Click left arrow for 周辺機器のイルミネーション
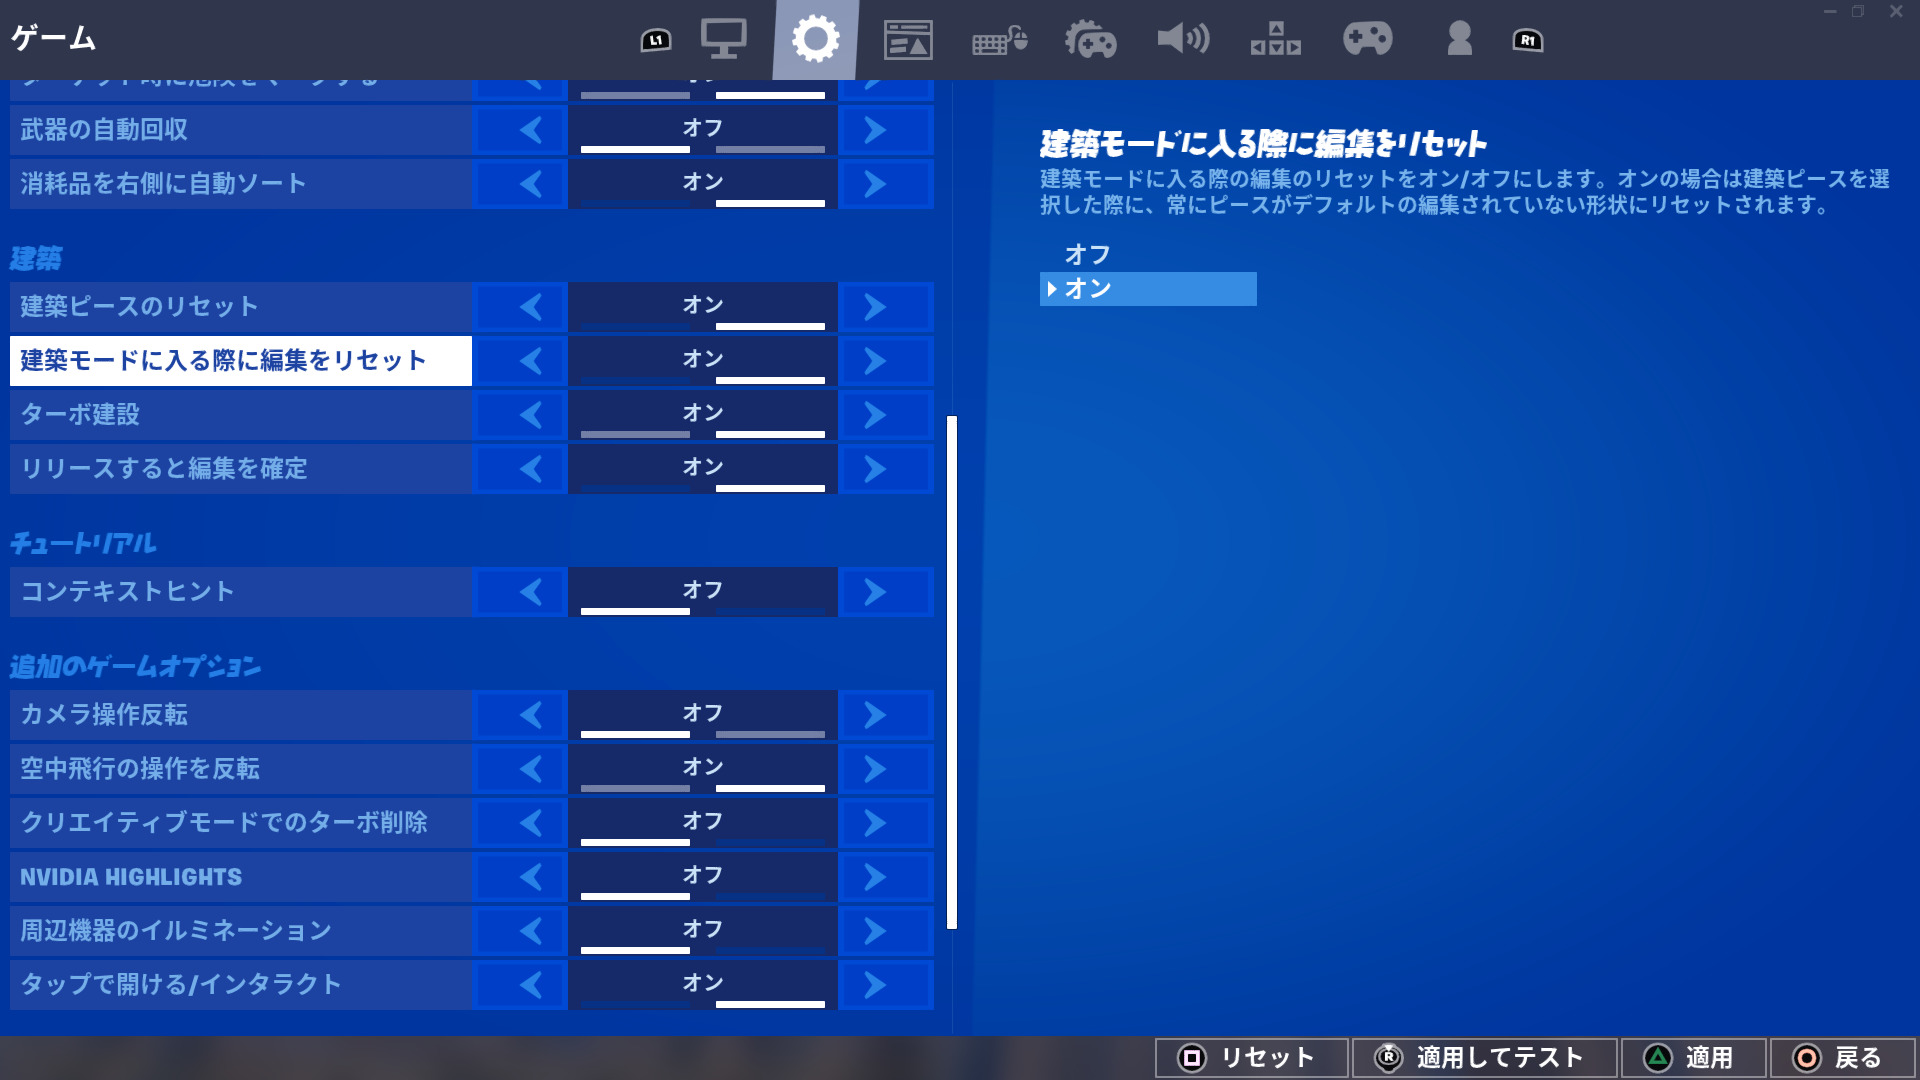The height and width of the screenshot is (1080, 1920). pyautogui.click(x=521, y=931)
